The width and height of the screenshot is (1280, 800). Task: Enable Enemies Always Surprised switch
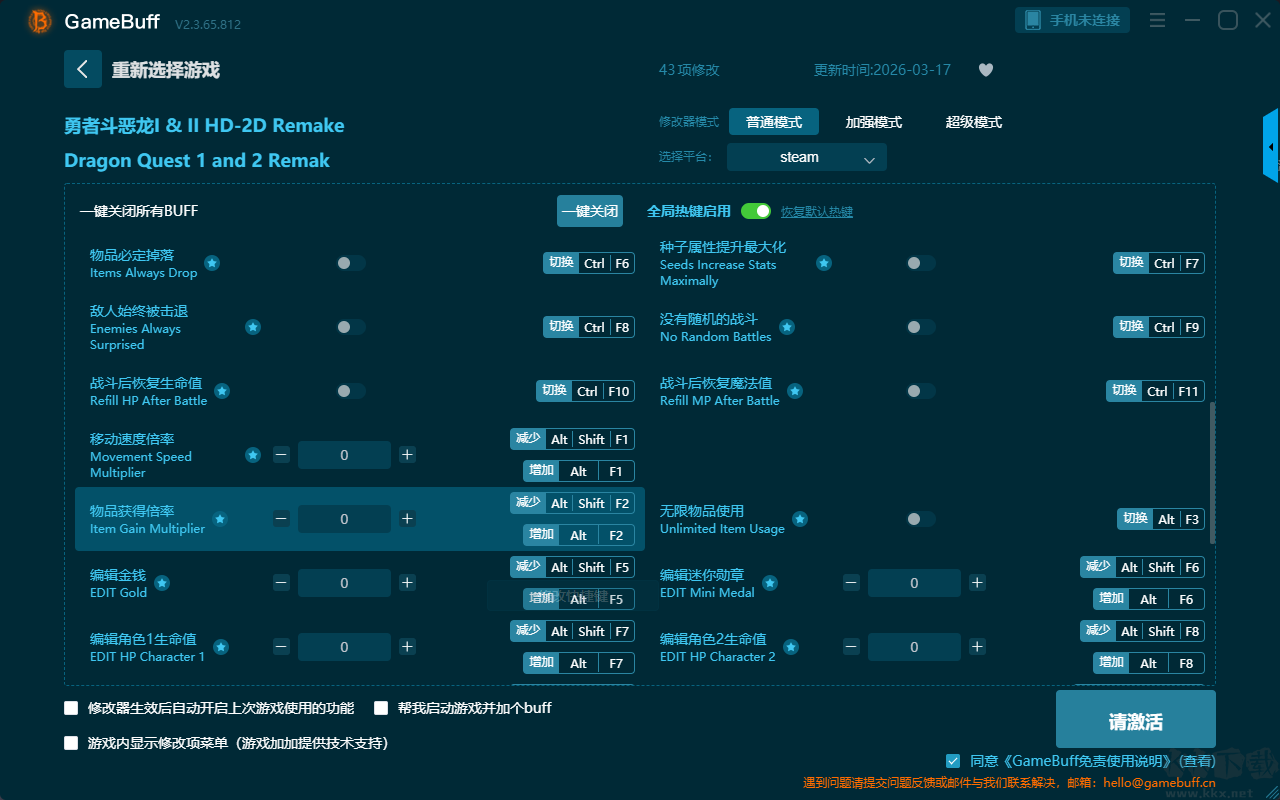(x=351, y=327)
